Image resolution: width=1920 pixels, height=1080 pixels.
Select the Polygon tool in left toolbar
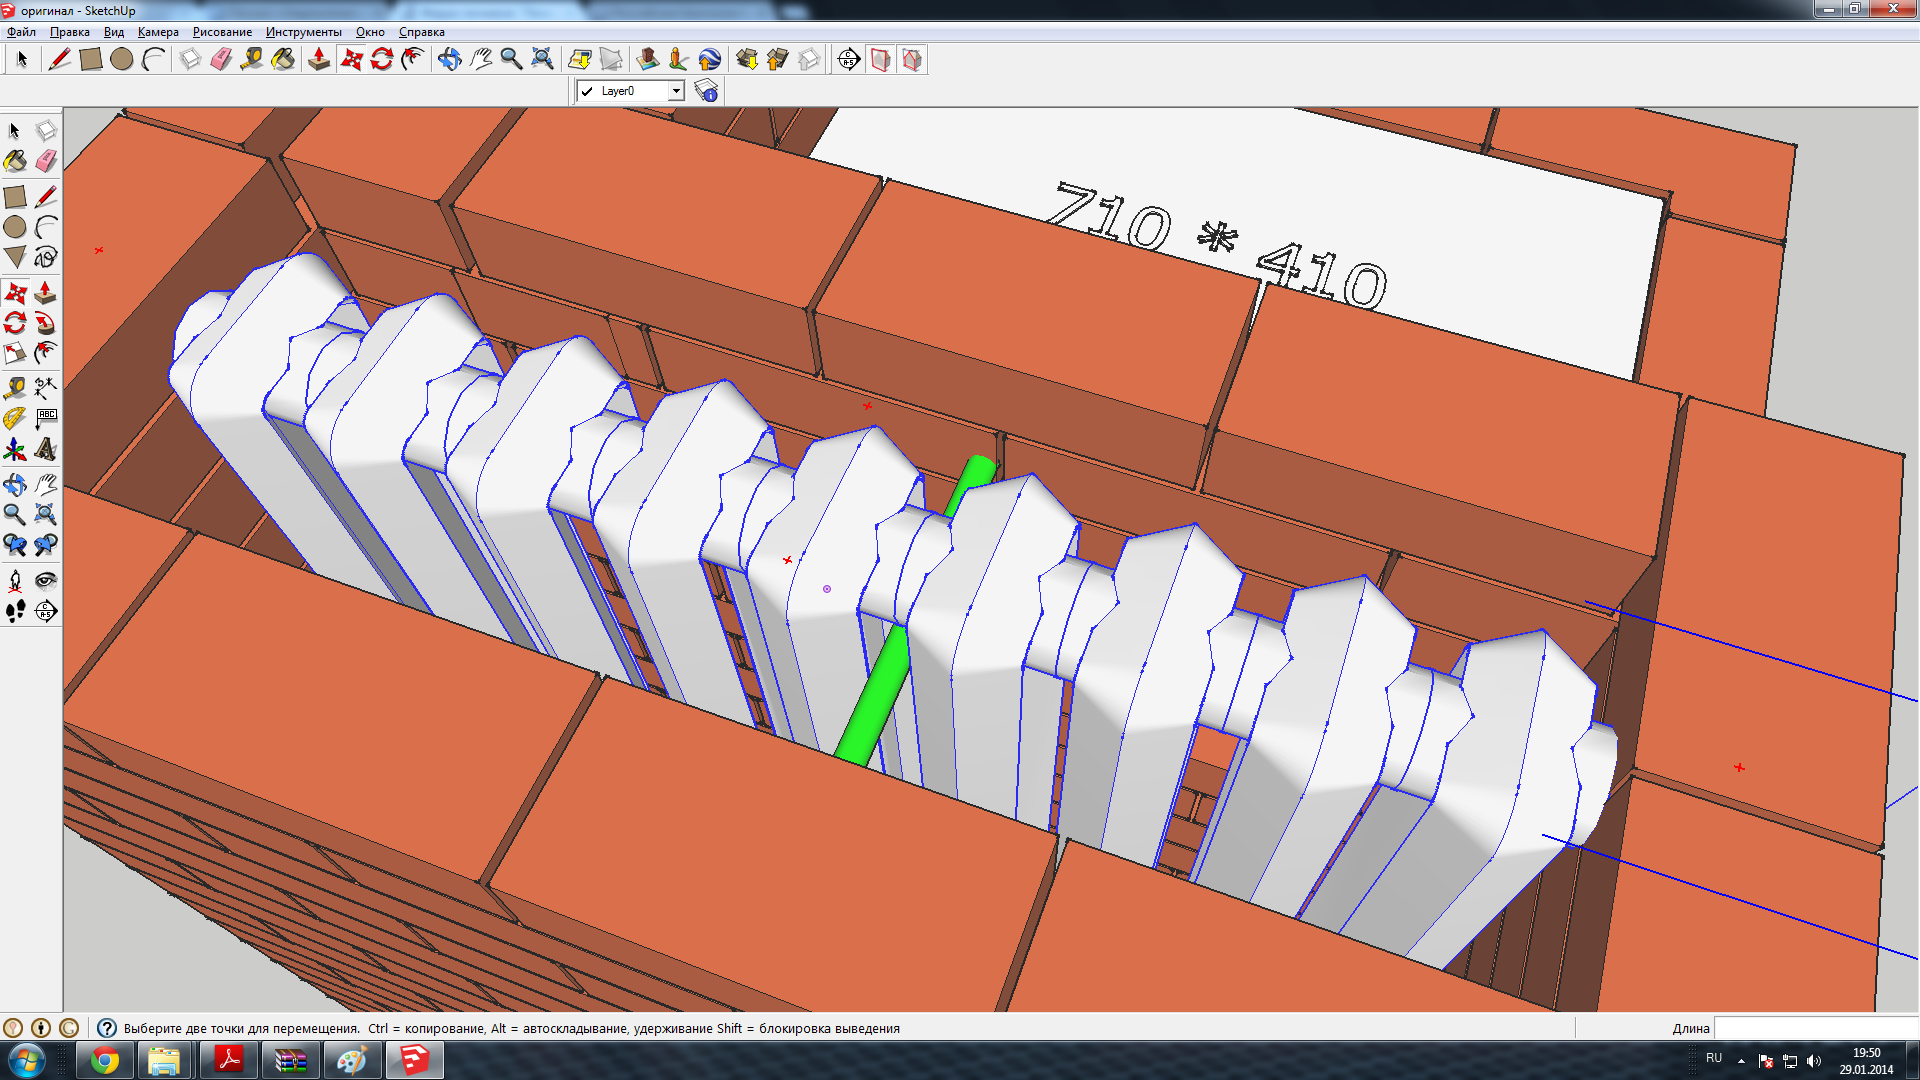(15, 258)
